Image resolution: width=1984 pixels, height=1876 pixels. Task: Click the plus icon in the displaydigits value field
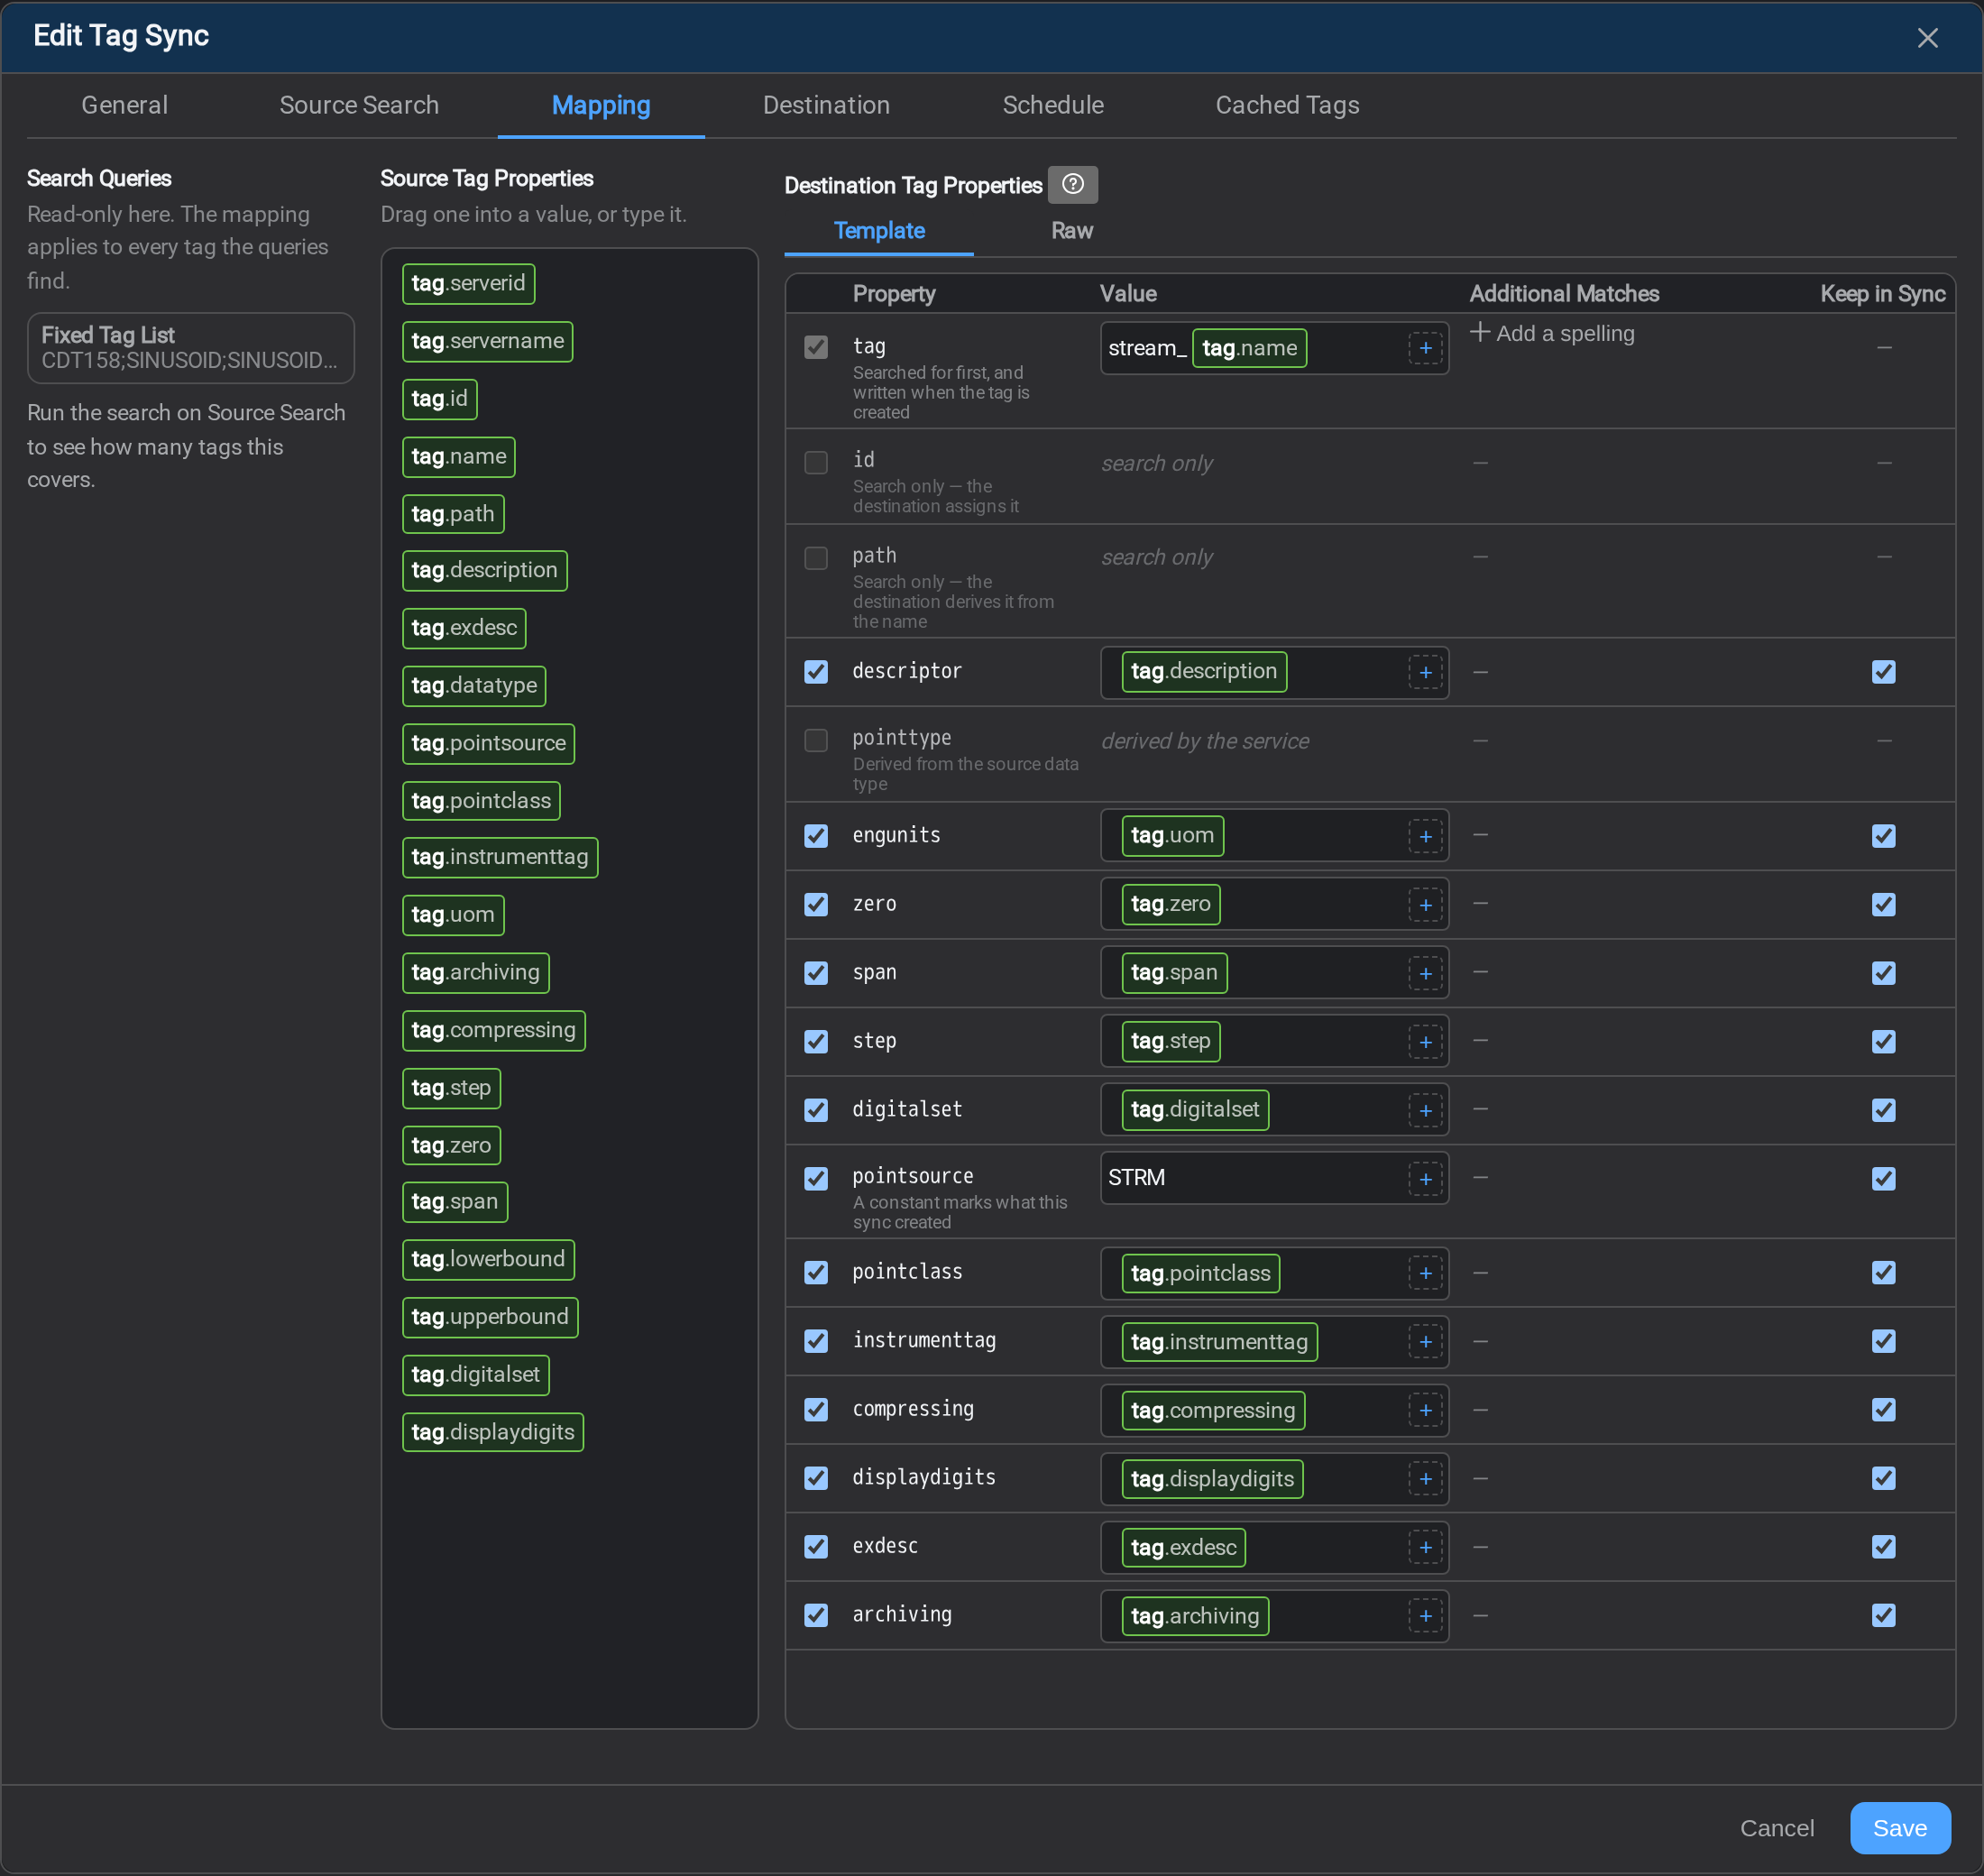pyautogui.click(x=1425, y=1479)
